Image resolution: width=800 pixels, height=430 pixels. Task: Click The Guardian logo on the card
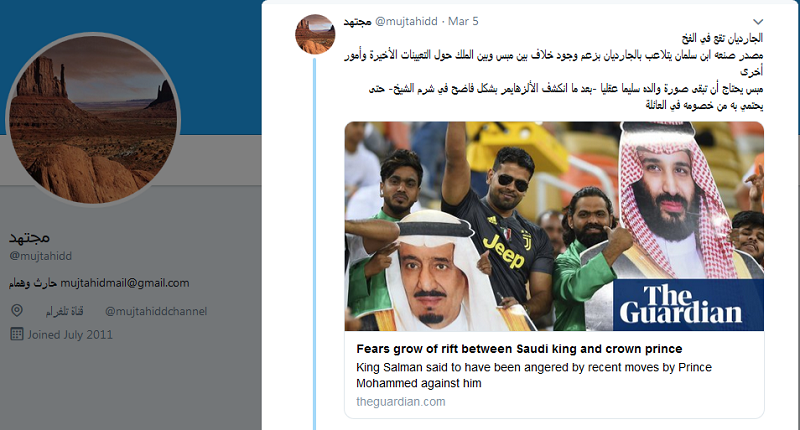tap(689, 304)
